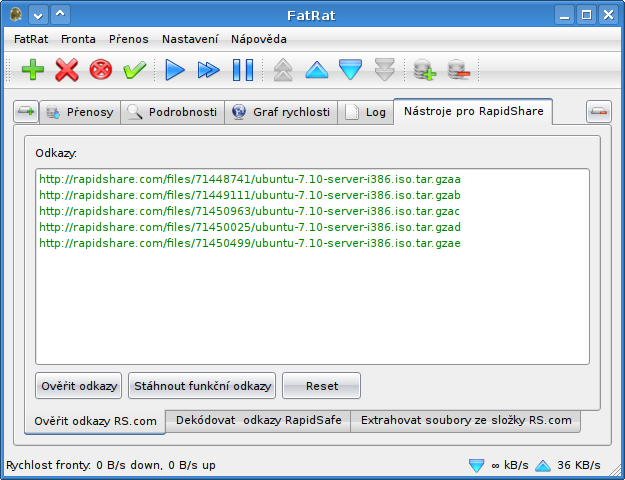This screenshot has width=625, height=480.
Task: Open the Nastavení menu
Action: (x=190, y=39)
